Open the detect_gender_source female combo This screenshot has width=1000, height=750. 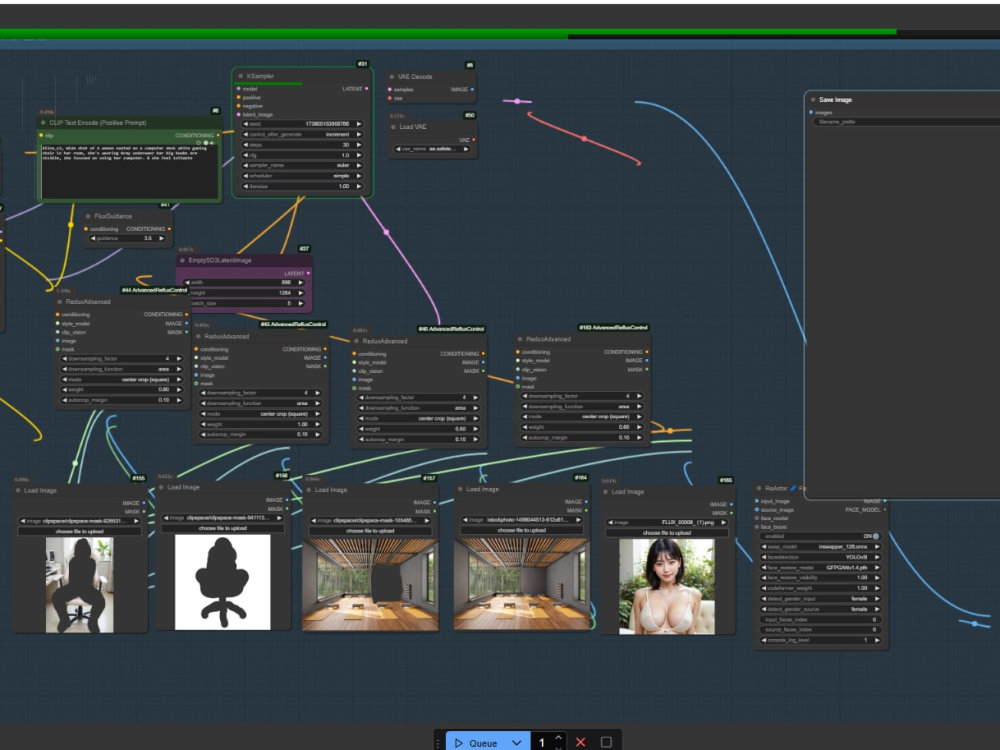[x=820, y=609]
